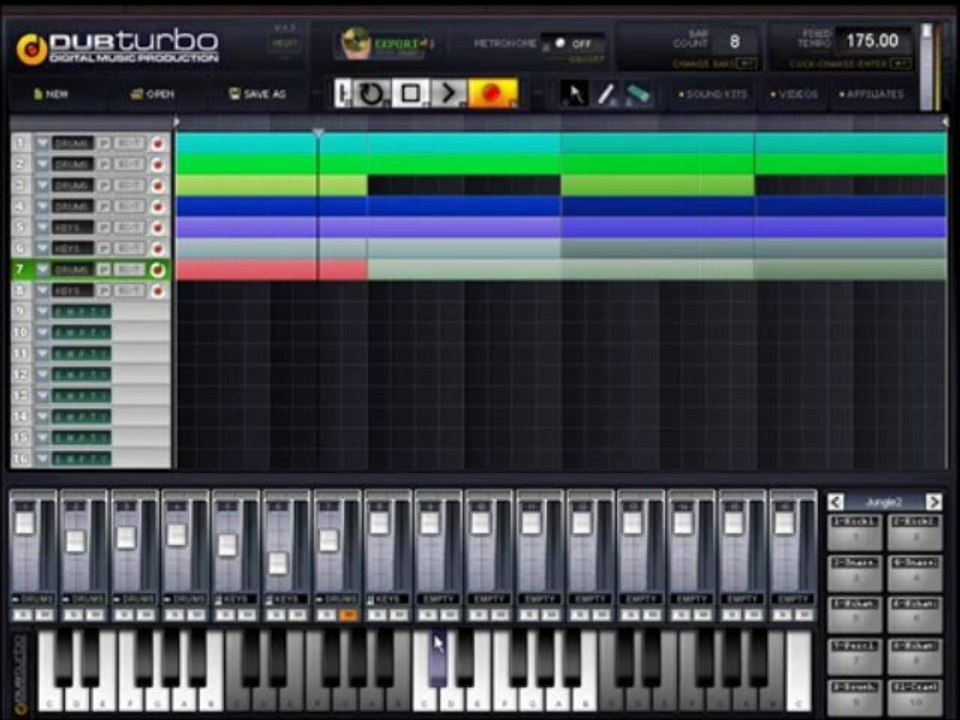Open track 4 dropdown arrow
This screenshot has width=960, height=720.
pos(42,207)
